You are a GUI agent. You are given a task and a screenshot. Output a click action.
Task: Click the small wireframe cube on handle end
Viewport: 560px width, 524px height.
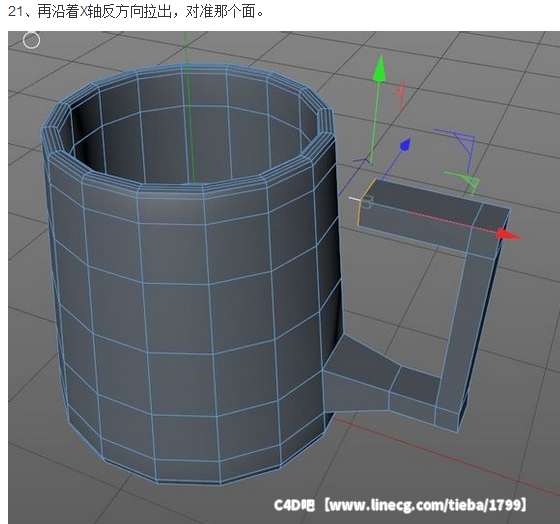pyautogui.click(x=368, y=202)
